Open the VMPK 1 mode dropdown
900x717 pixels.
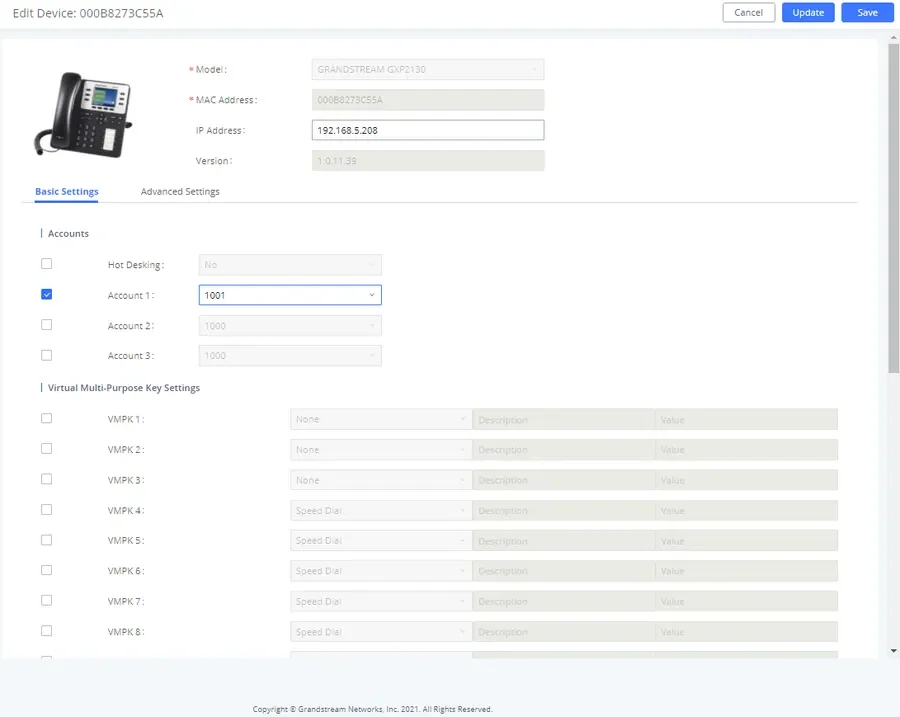click(381, 419)
